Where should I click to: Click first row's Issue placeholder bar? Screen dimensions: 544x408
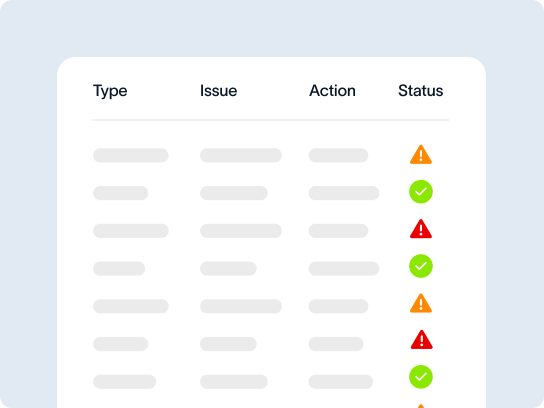[241, 155]
